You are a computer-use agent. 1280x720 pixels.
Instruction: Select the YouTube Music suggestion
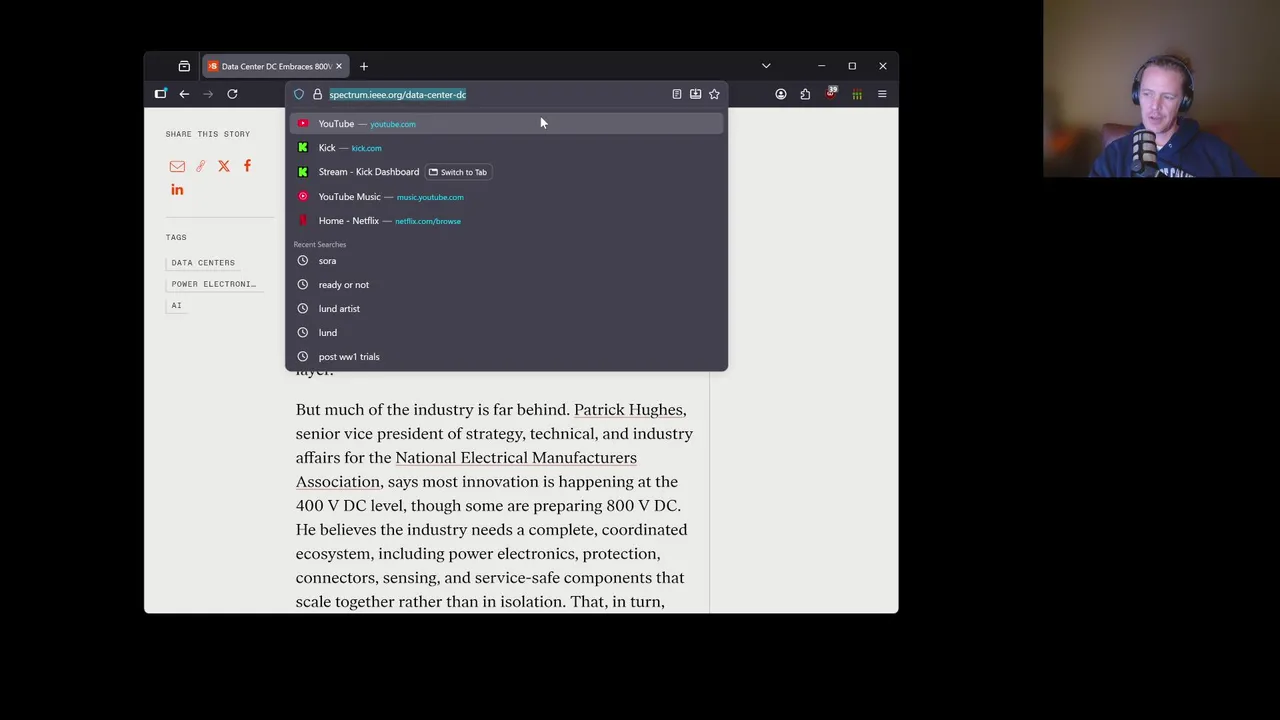click(507, 197)
